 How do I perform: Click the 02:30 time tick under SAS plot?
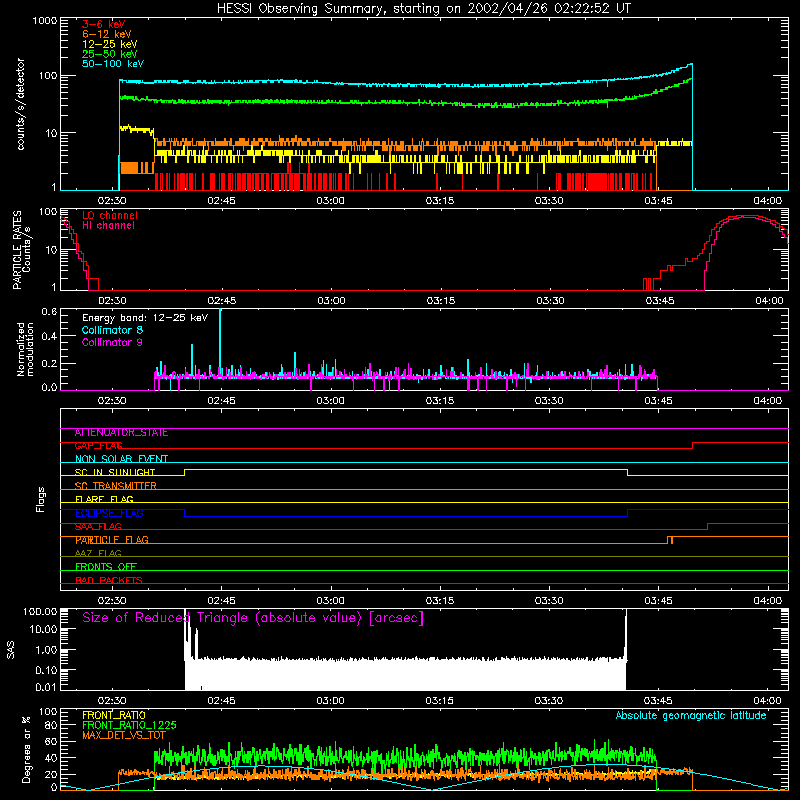click(x=112, y=701)
